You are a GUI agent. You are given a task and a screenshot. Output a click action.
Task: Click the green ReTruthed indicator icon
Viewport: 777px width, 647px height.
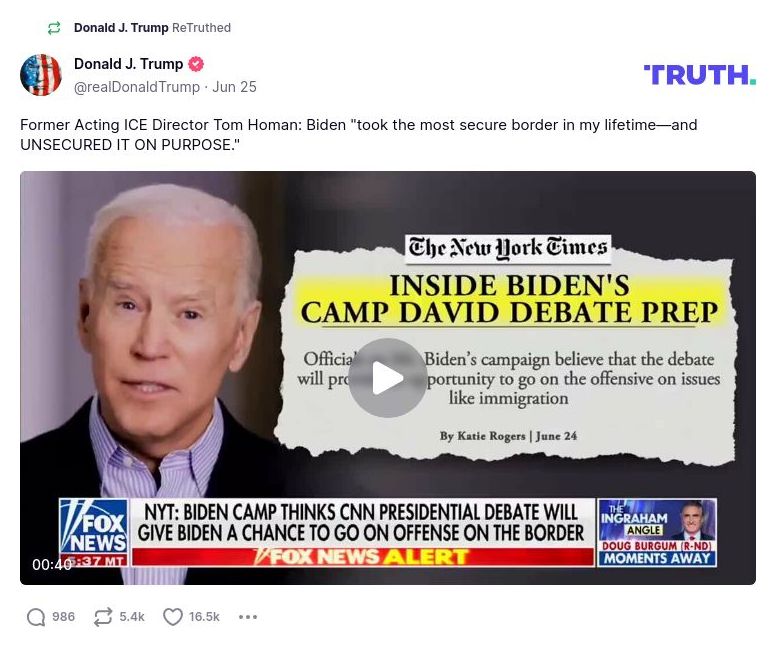coord(54,28)
